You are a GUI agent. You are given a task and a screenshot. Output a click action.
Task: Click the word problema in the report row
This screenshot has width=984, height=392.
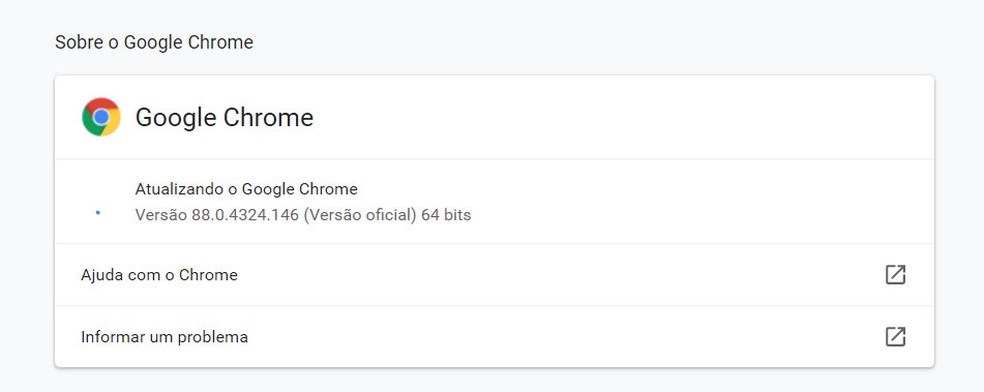coord(213,337)
